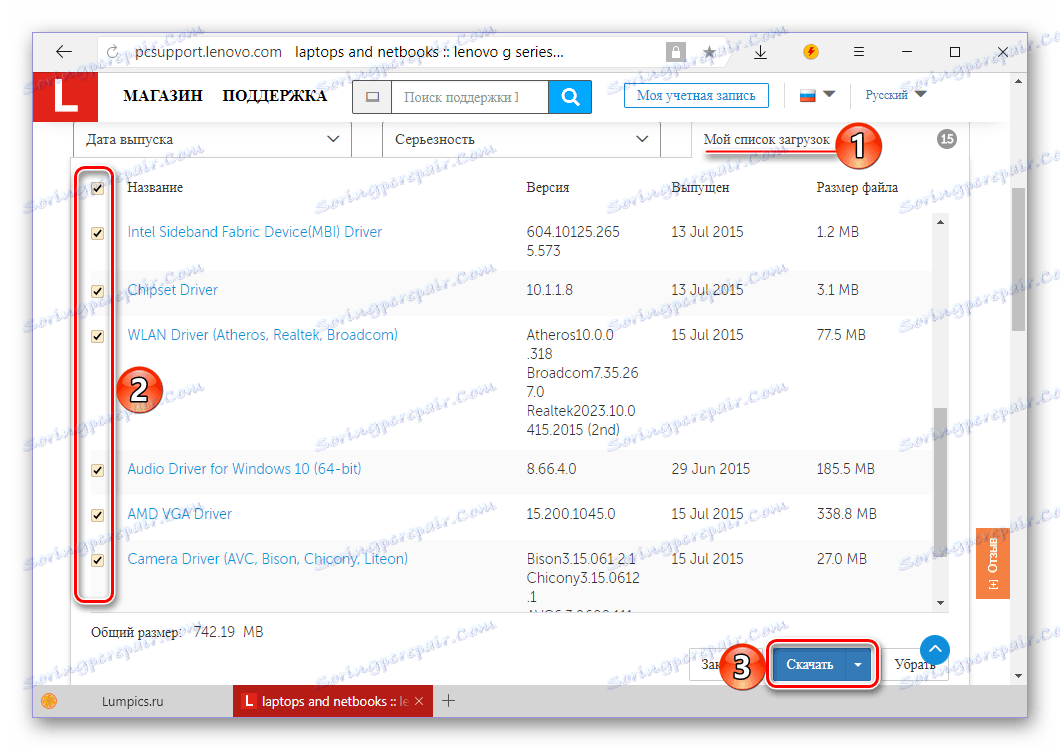Screen dimensions: 1060x750
Task: Open the Мой список загрузок tab
Action: (766, 139)
